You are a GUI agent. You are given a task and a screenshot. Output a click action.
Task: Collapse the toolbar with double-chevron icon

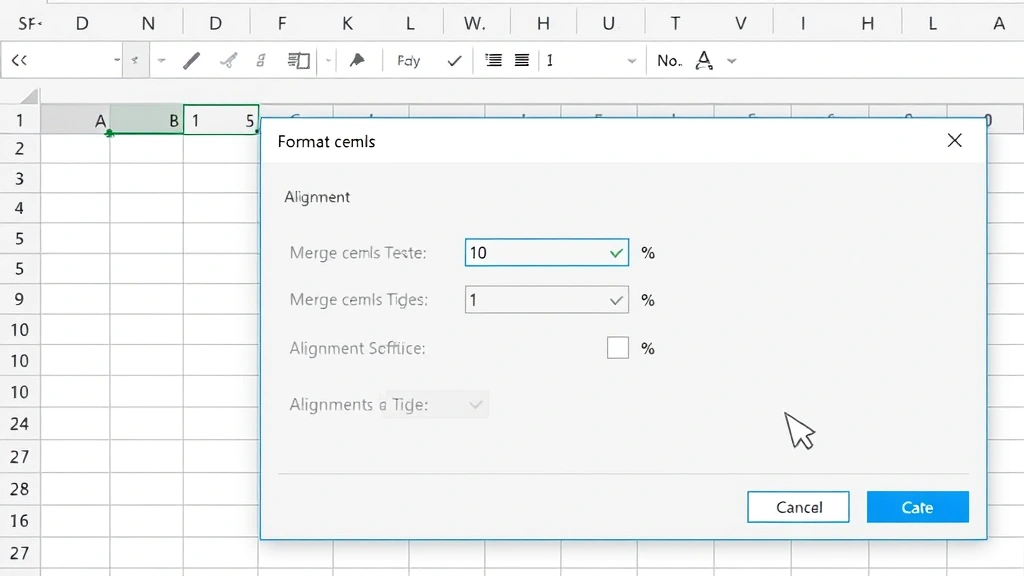pyautogui.click(x=20, y=60)
